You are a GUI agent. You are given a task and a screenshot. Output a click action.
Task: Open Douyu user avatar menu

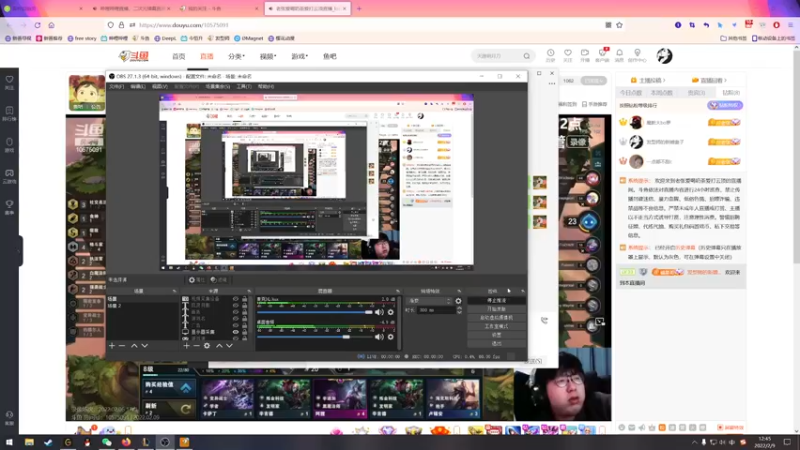tap(664, 56)
